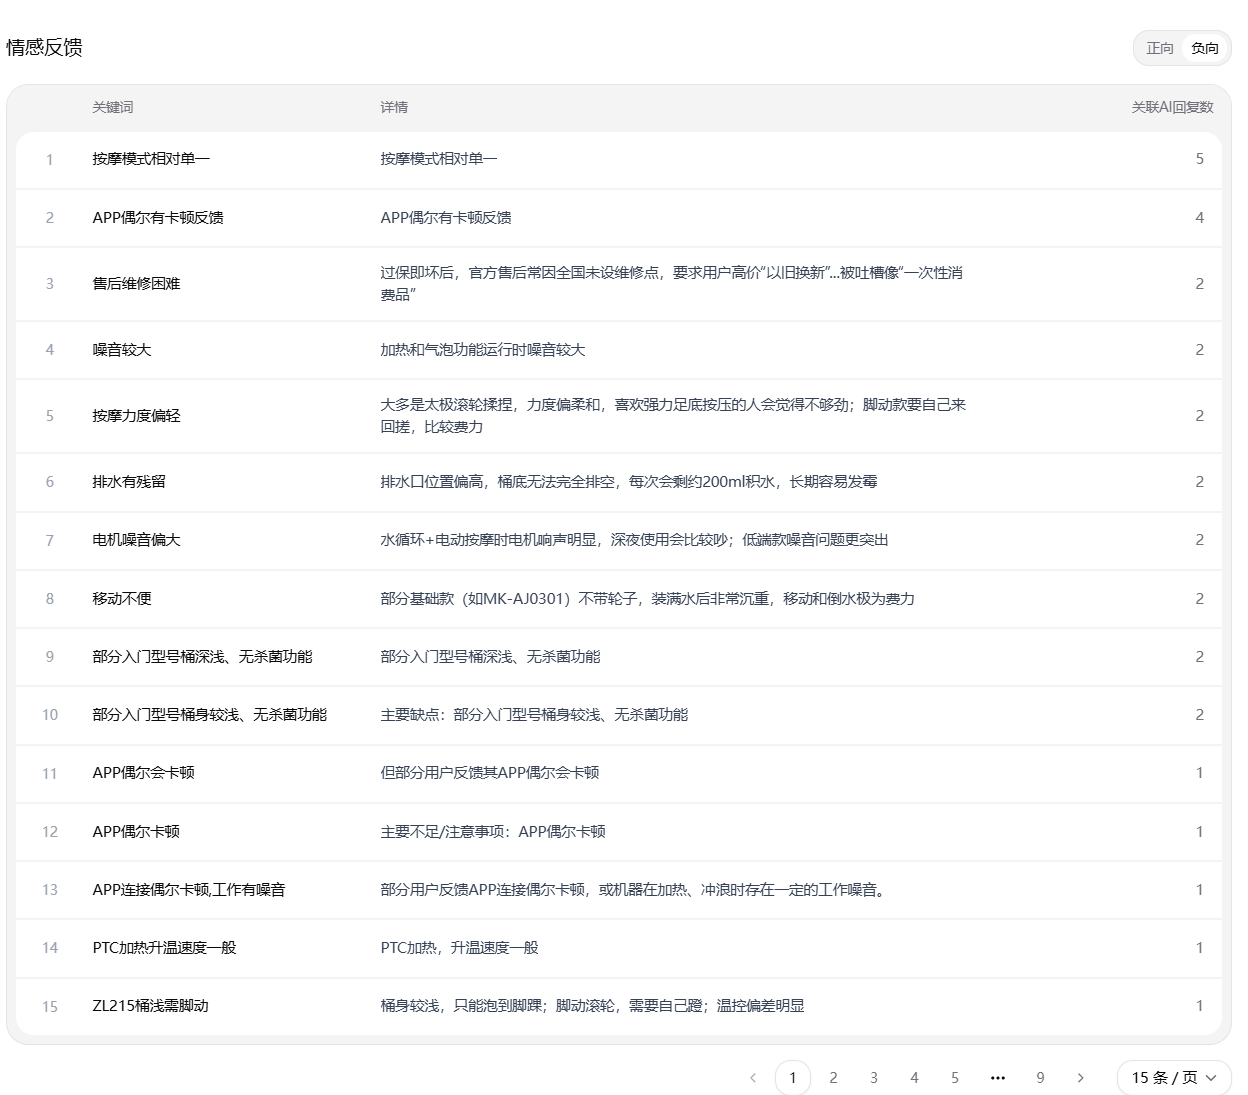Click detail text 按摩模式相对单一 in row 1
1248x1095 pixels.
[x=439, y=159]
